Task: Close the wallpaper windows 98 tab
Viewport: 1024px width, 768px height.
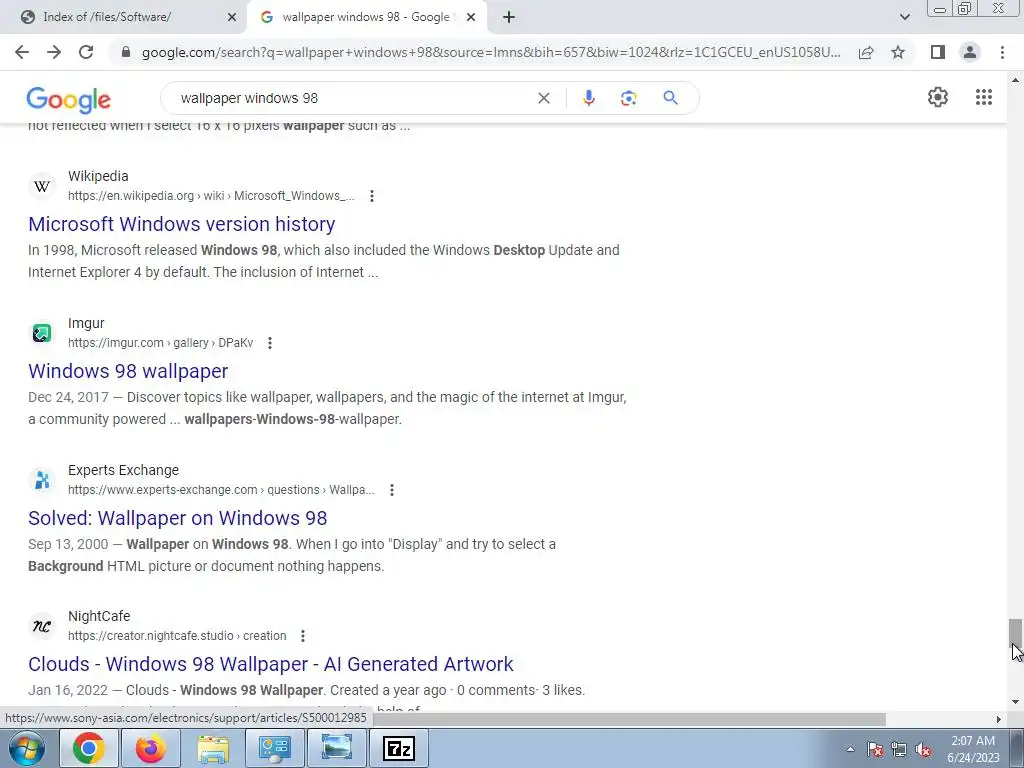Action: click(x=471, y=17)
